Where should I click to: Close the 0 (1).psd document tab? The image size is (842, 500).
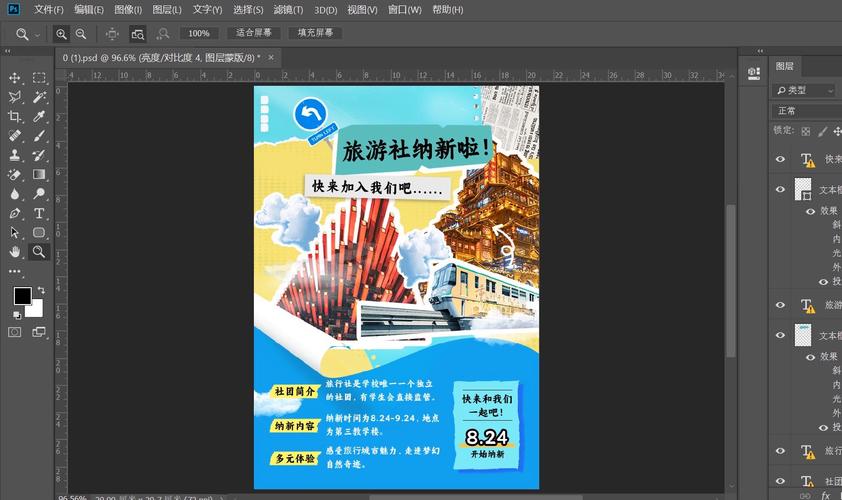(x=271, y=57)
